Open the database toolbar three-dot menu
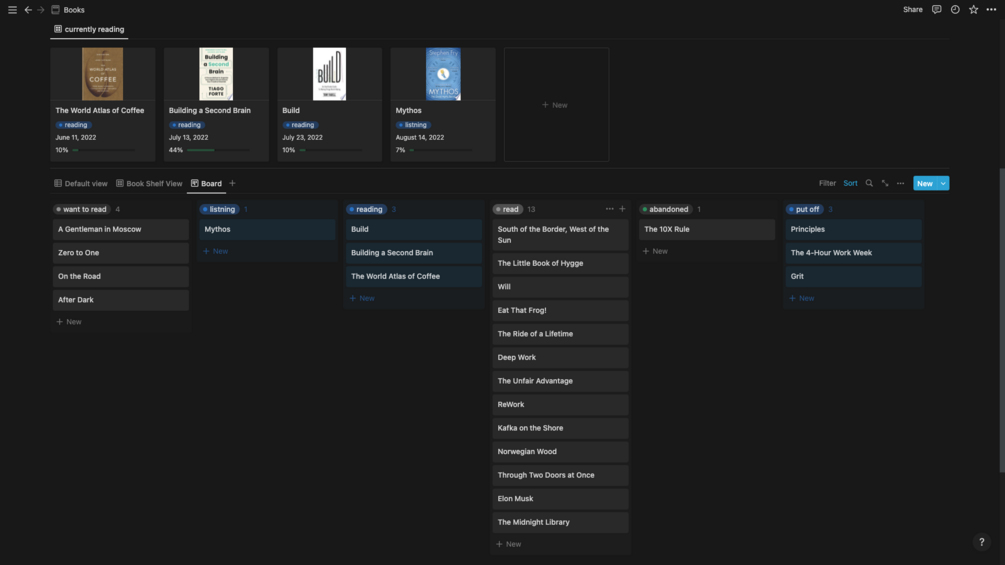The height and width of the screenshot is (565, 1005). pyautogui.click(x=901, y=183)
